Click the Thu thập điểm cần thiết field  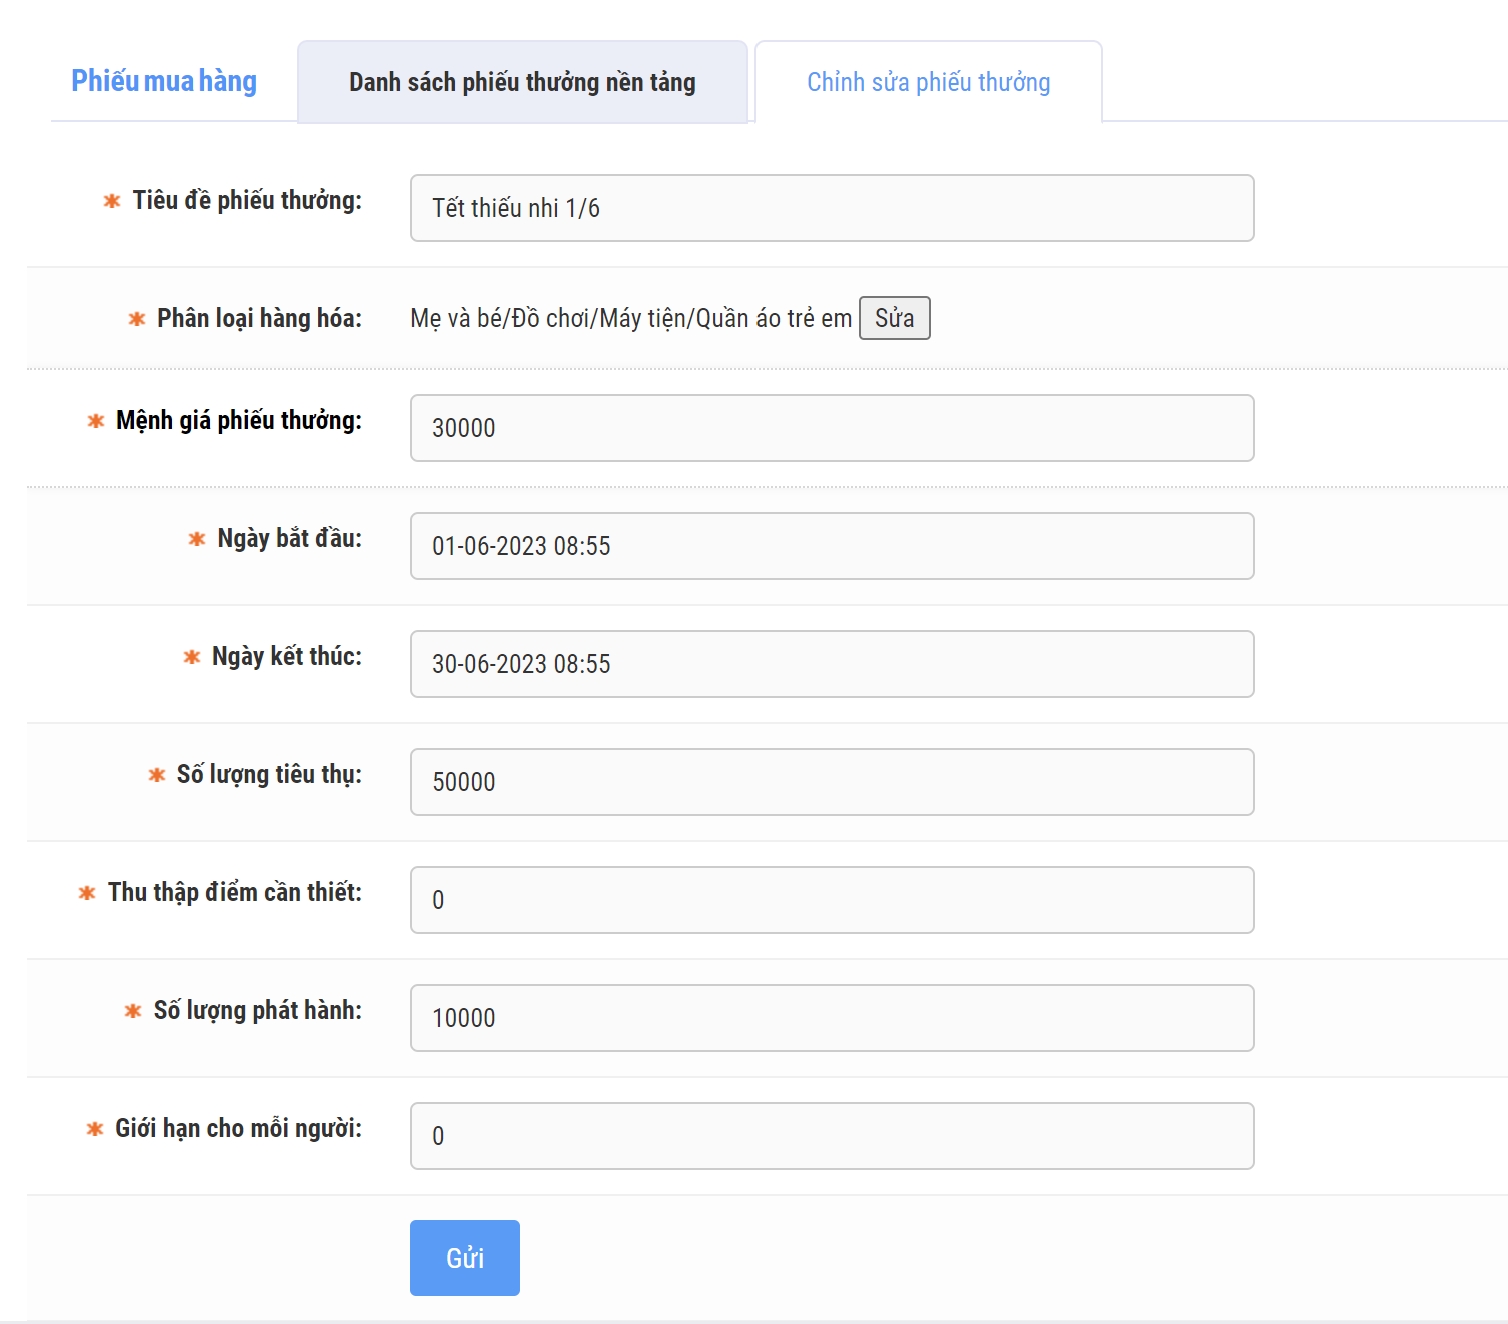tap(831, 900)
